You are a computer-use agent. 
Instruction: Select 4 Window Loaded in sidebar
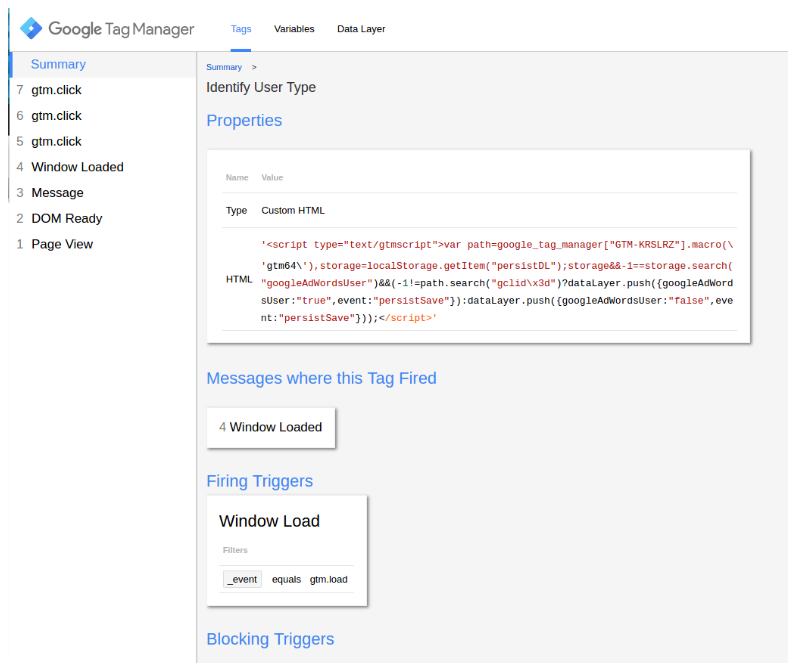pos(77,167)
